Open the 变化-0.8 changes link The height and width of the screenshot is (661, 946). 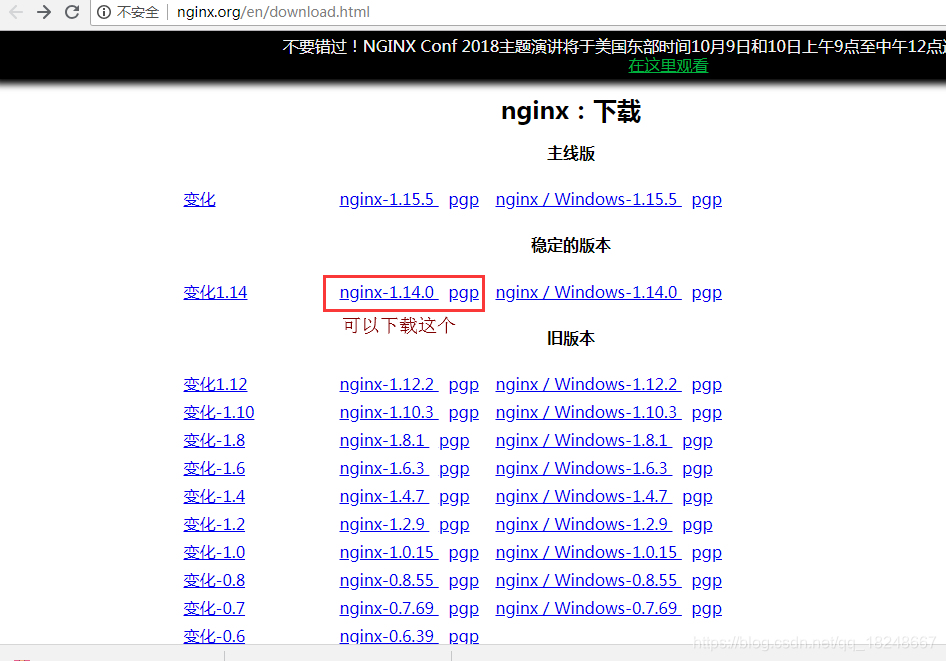[x=214, y=581]
